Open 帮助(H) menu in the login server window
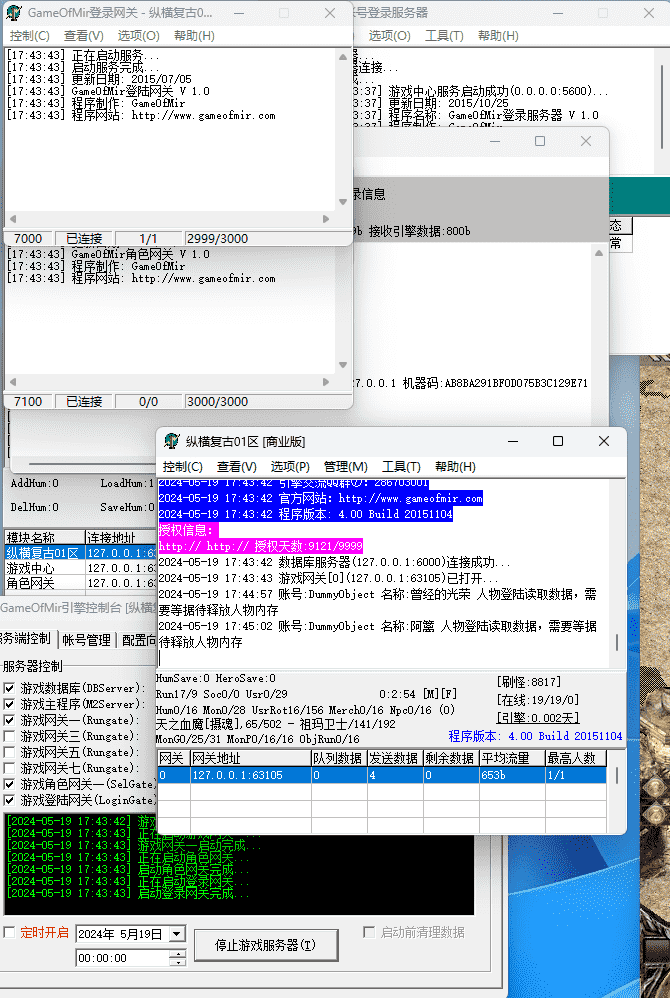This screenshot has width=670, height=998. coord(498,36)
